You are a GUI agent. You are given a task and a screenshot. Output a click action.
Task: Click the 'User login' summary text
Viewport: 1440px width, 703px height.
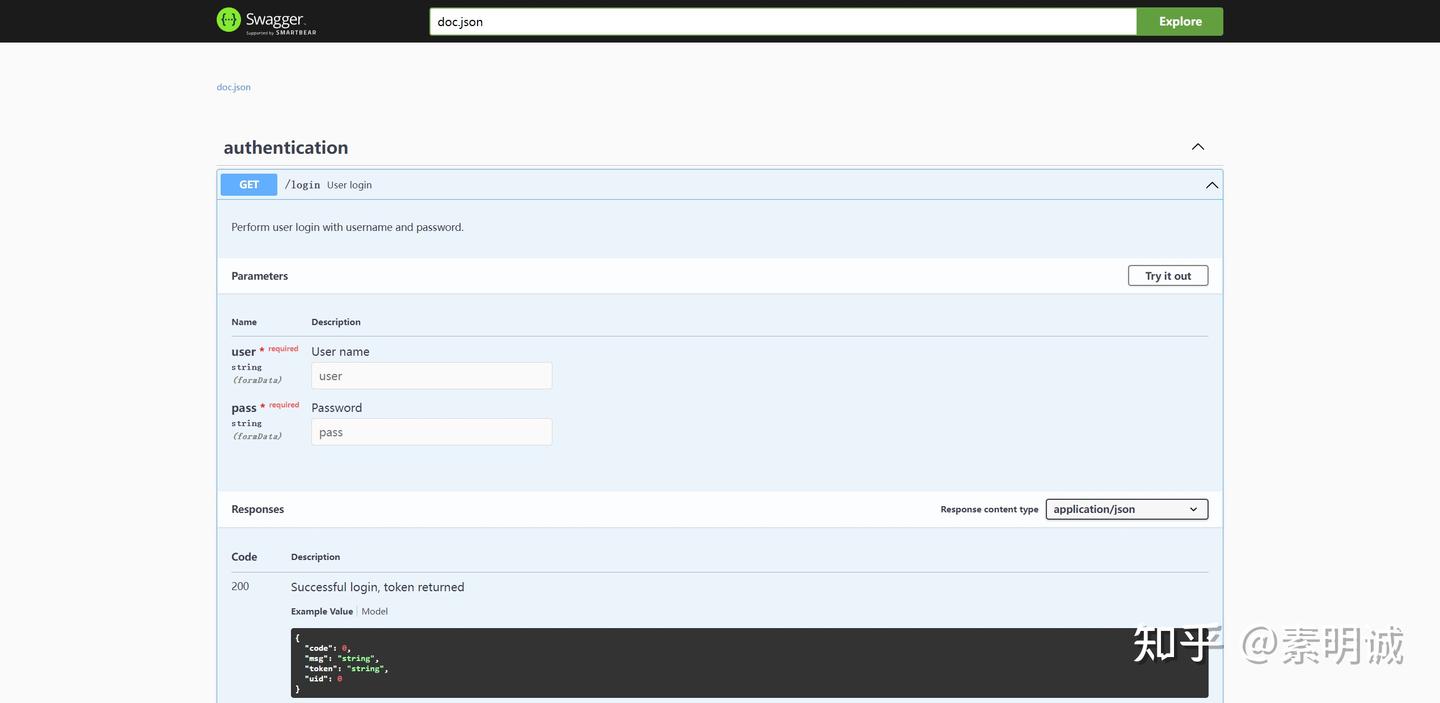point(349,185)
